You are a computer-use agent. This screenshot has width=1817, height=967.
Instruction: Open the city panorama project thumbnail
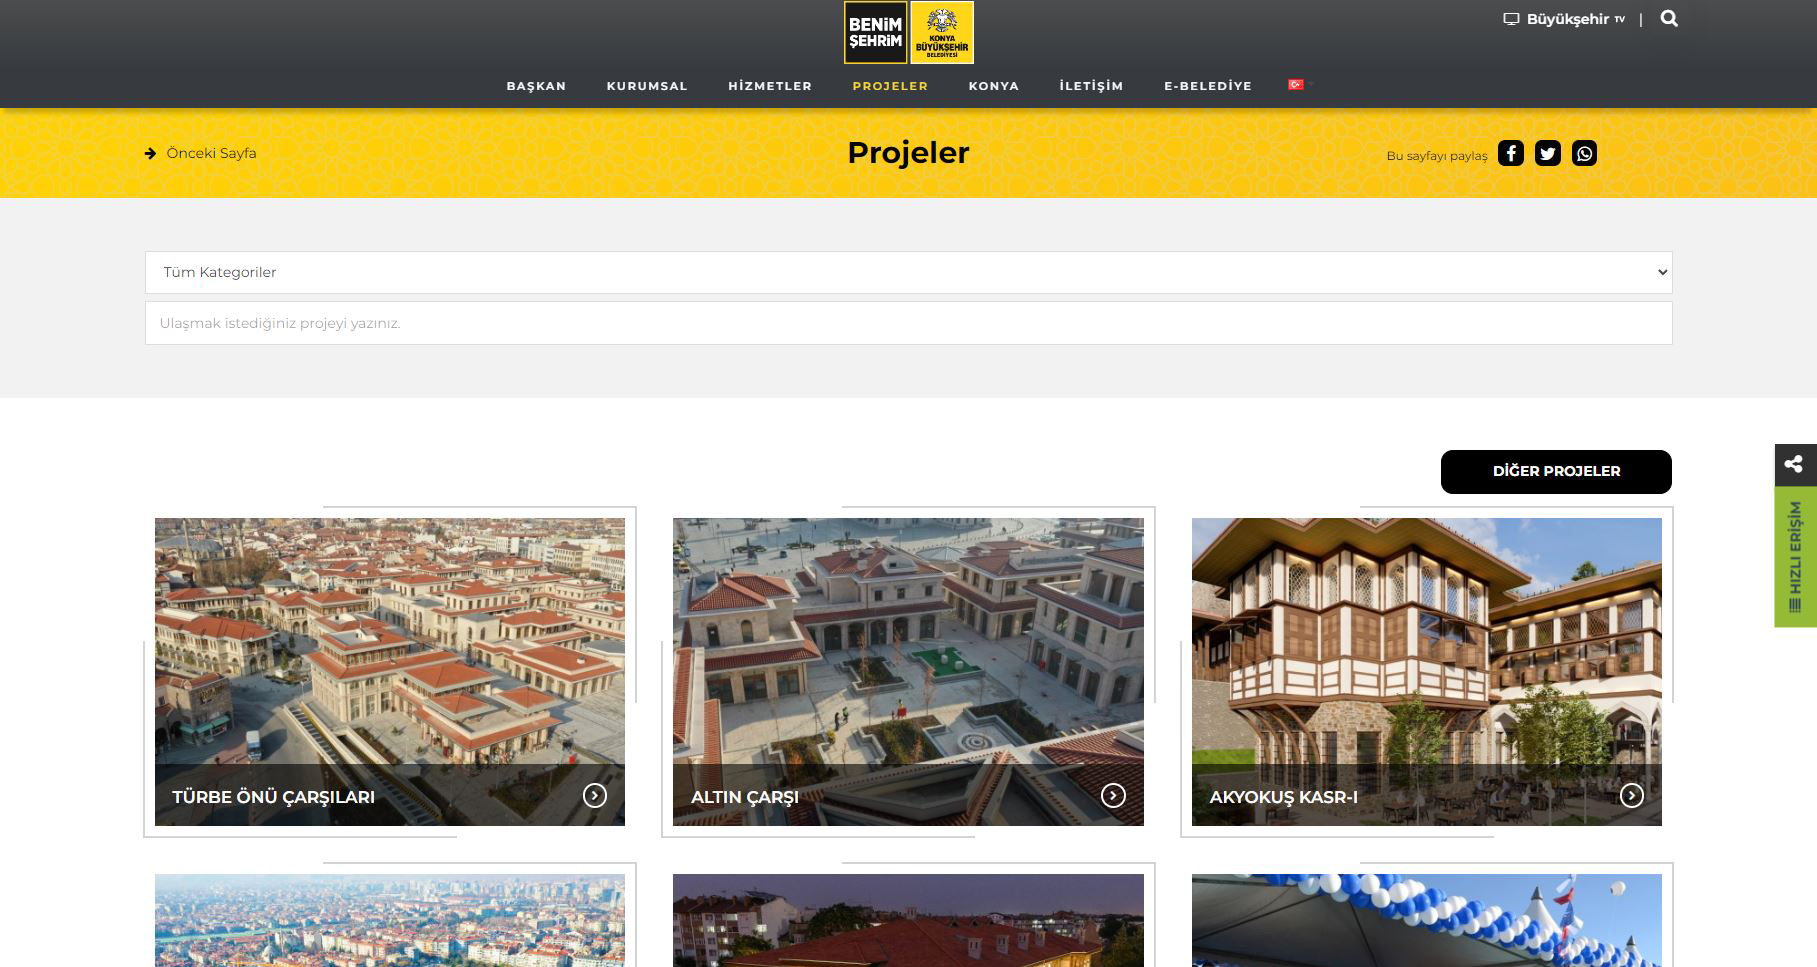point(390,920)
